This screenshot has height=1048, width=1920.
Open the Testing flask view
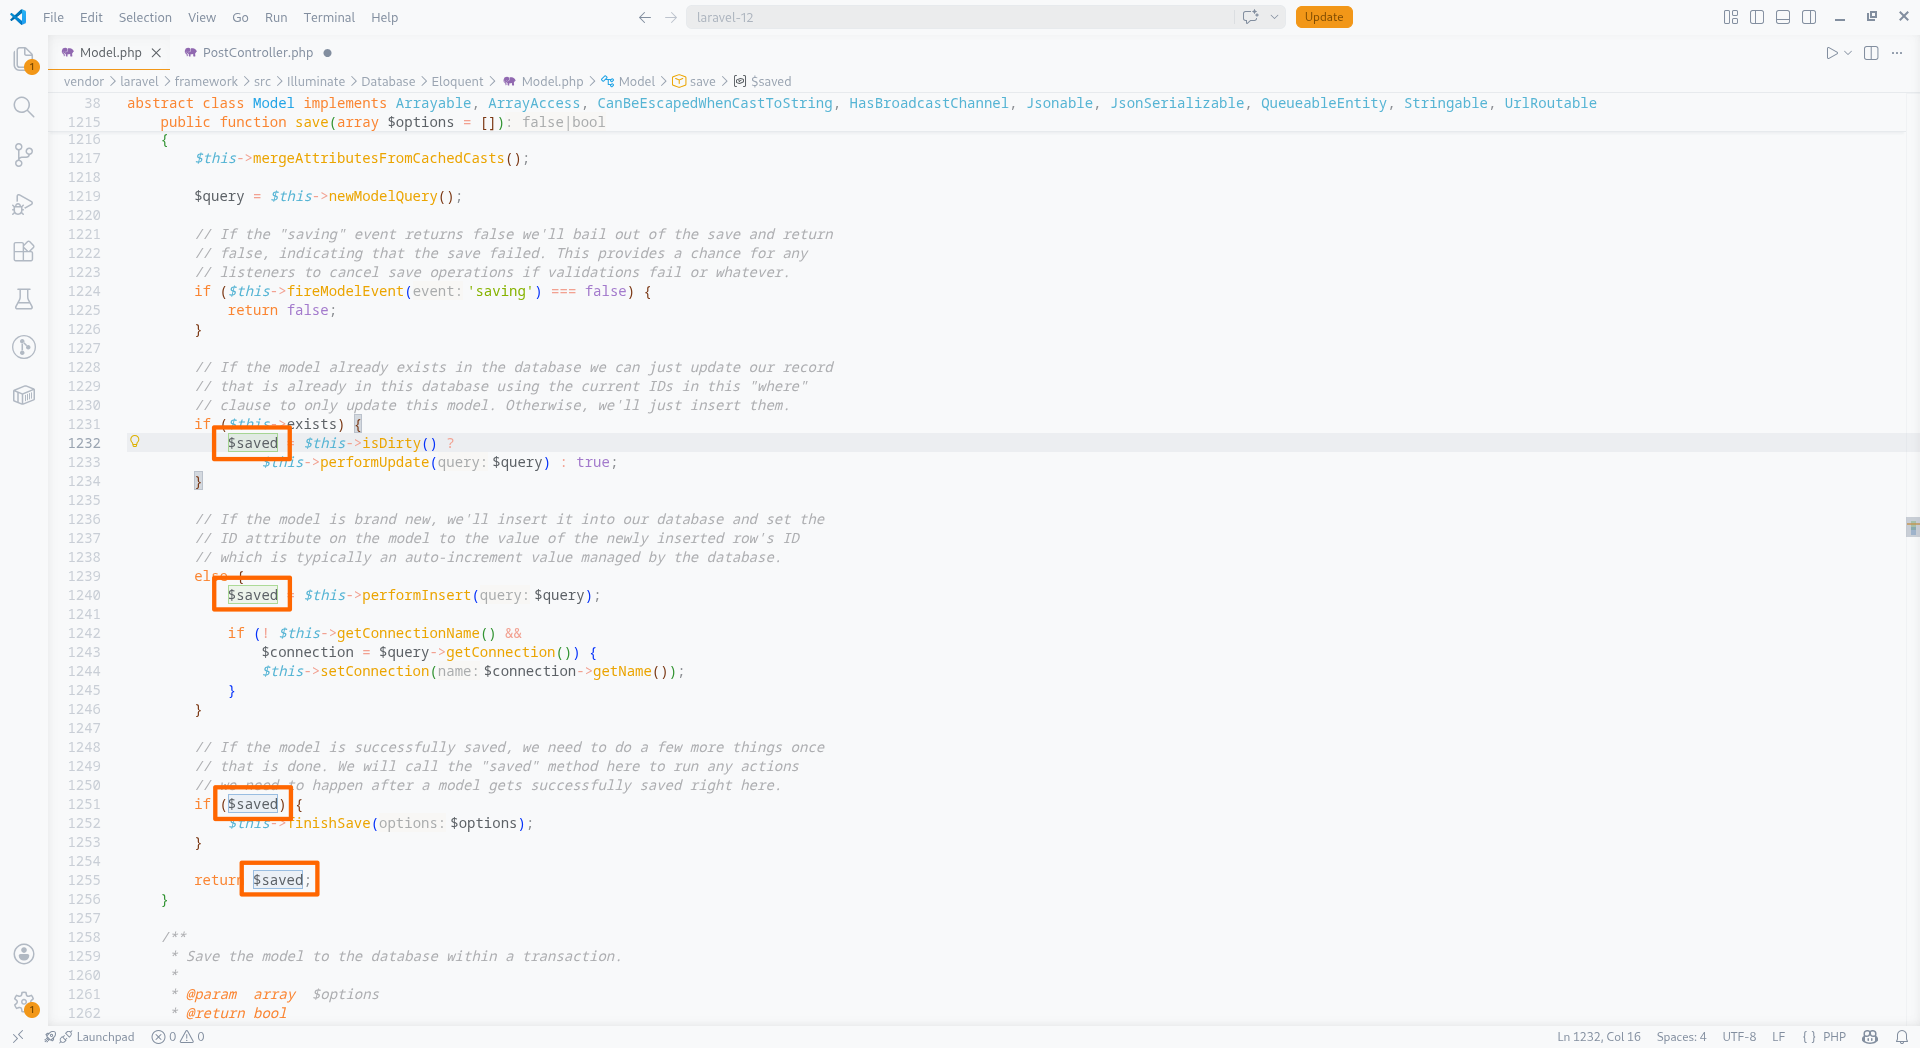click(x=24, y=299)
